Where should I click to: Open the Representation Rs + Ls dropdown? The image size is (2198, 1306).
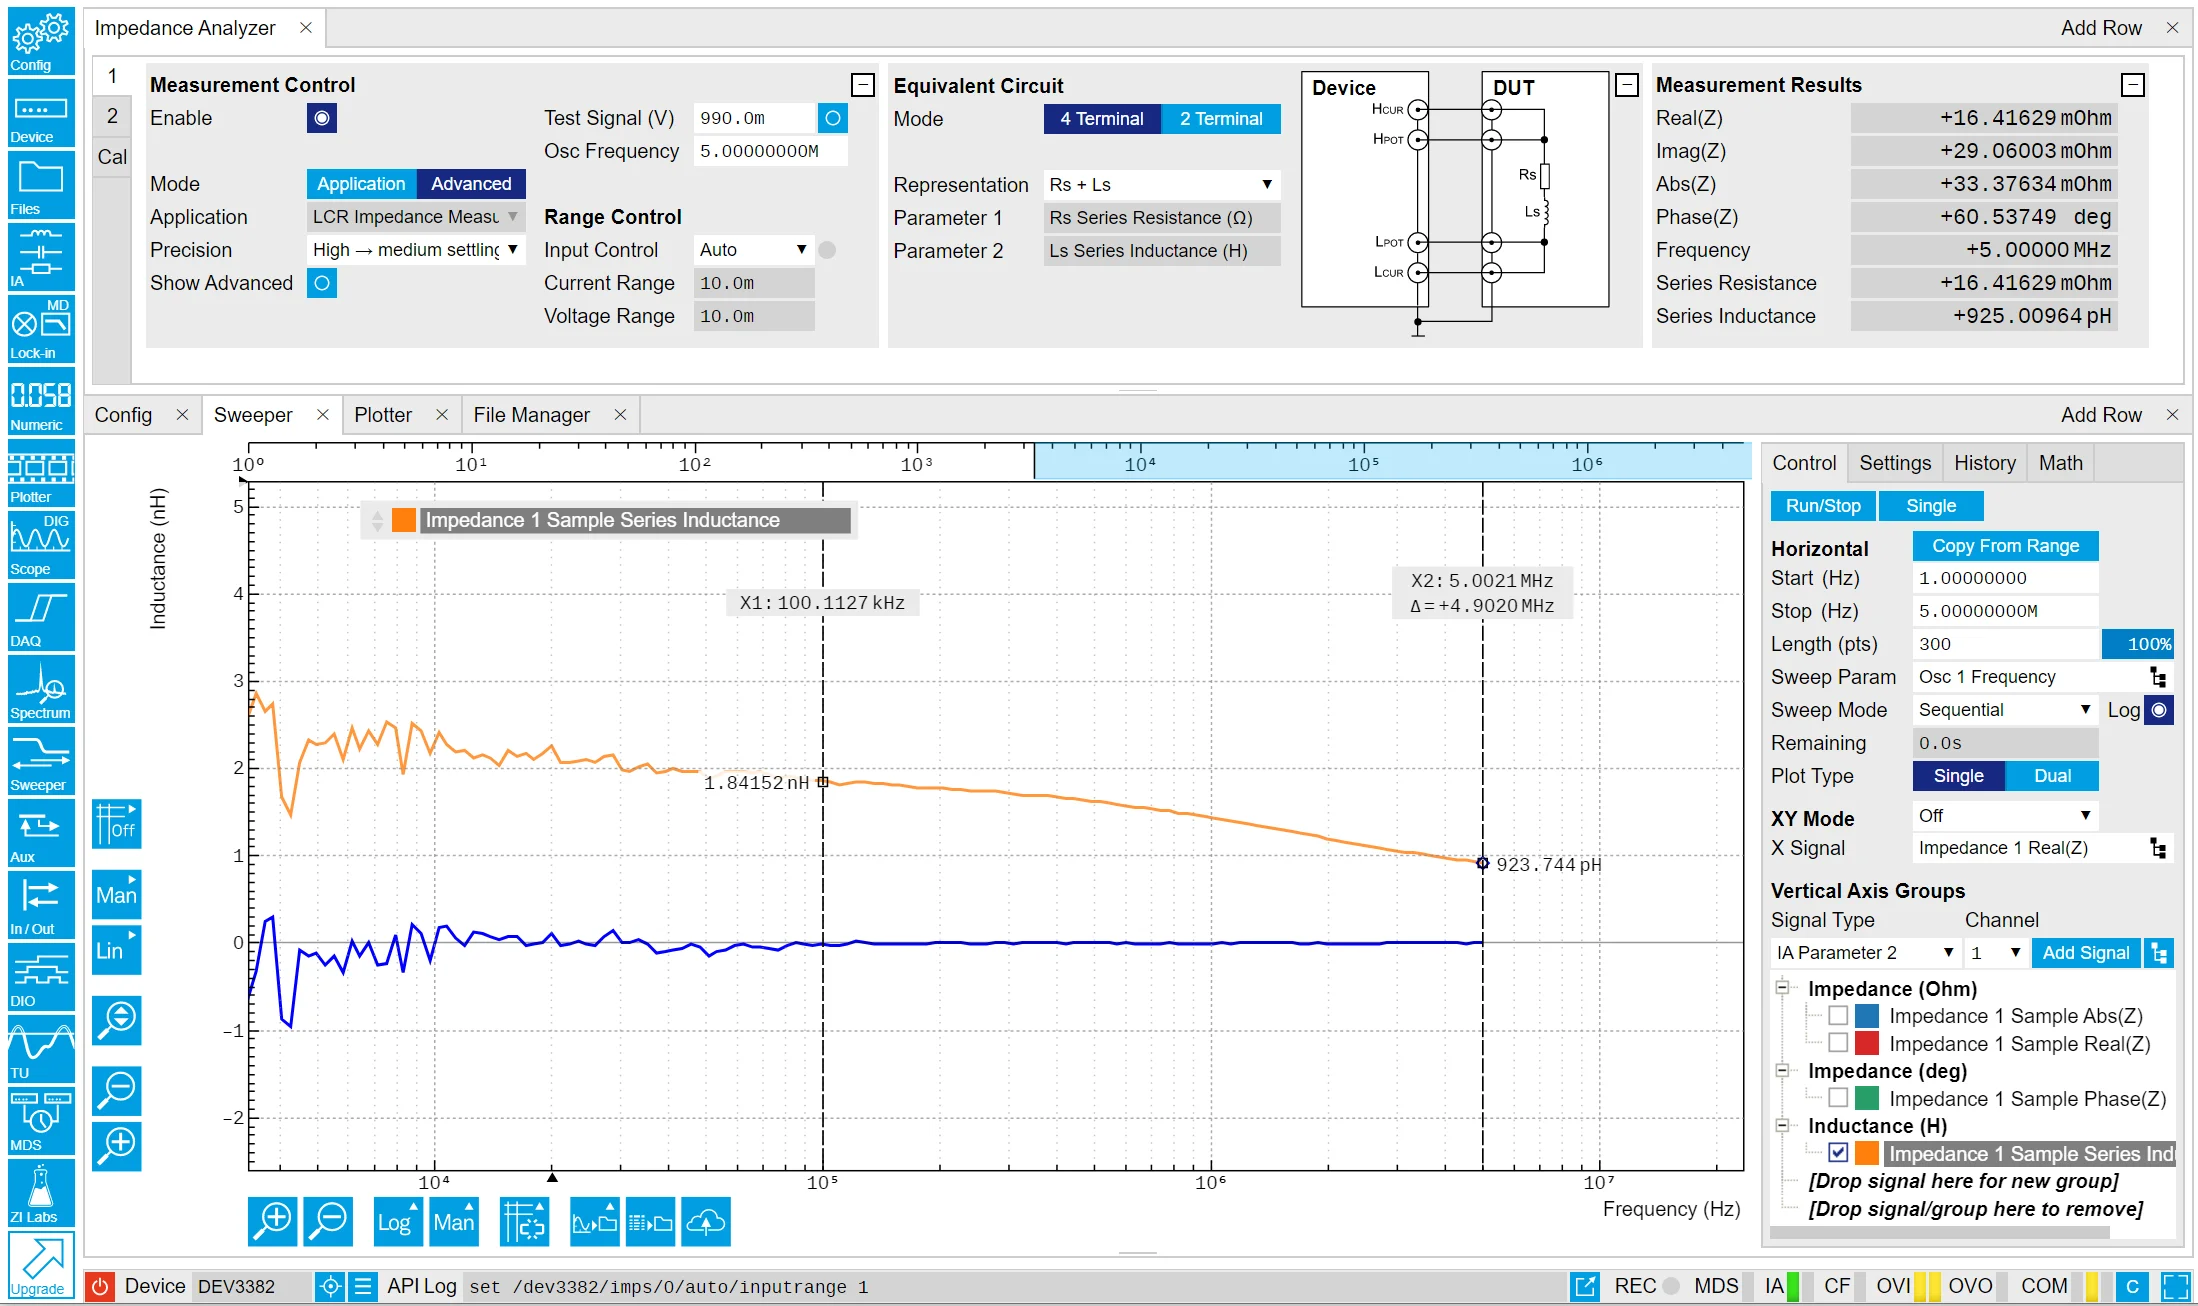coord(1162,185)
